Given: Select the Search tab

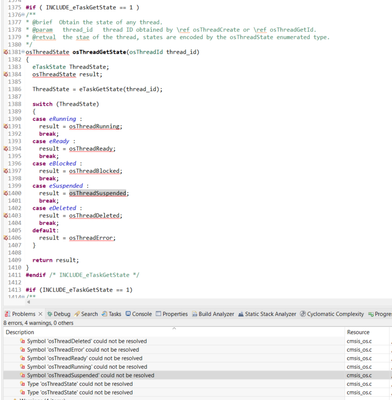Looking at the screenshot, I should click(x=86, y=314).
